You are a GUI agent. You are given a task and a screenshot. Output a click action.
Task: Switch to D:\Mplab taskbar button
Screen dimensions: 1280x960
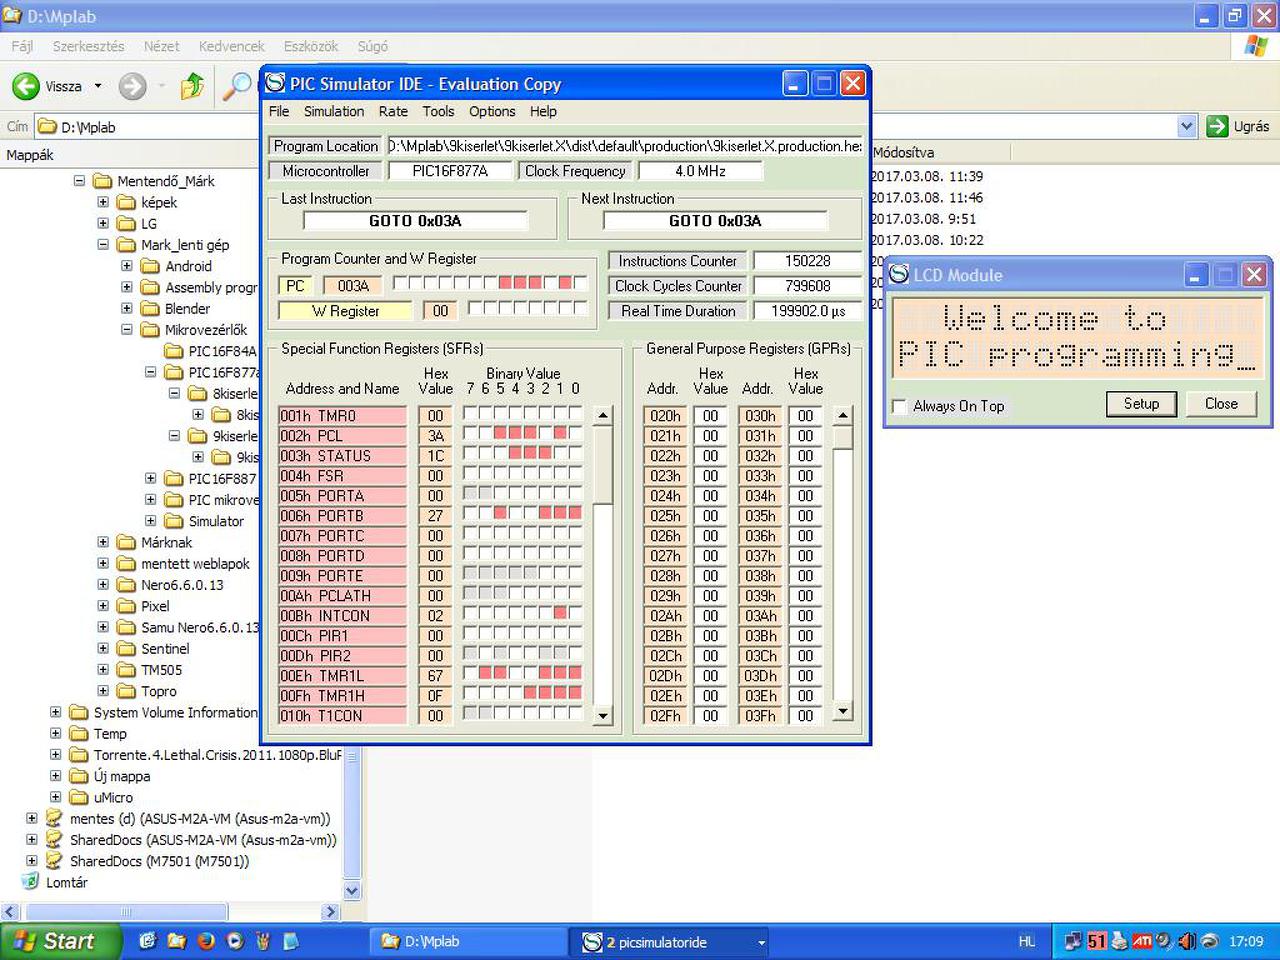470,941
